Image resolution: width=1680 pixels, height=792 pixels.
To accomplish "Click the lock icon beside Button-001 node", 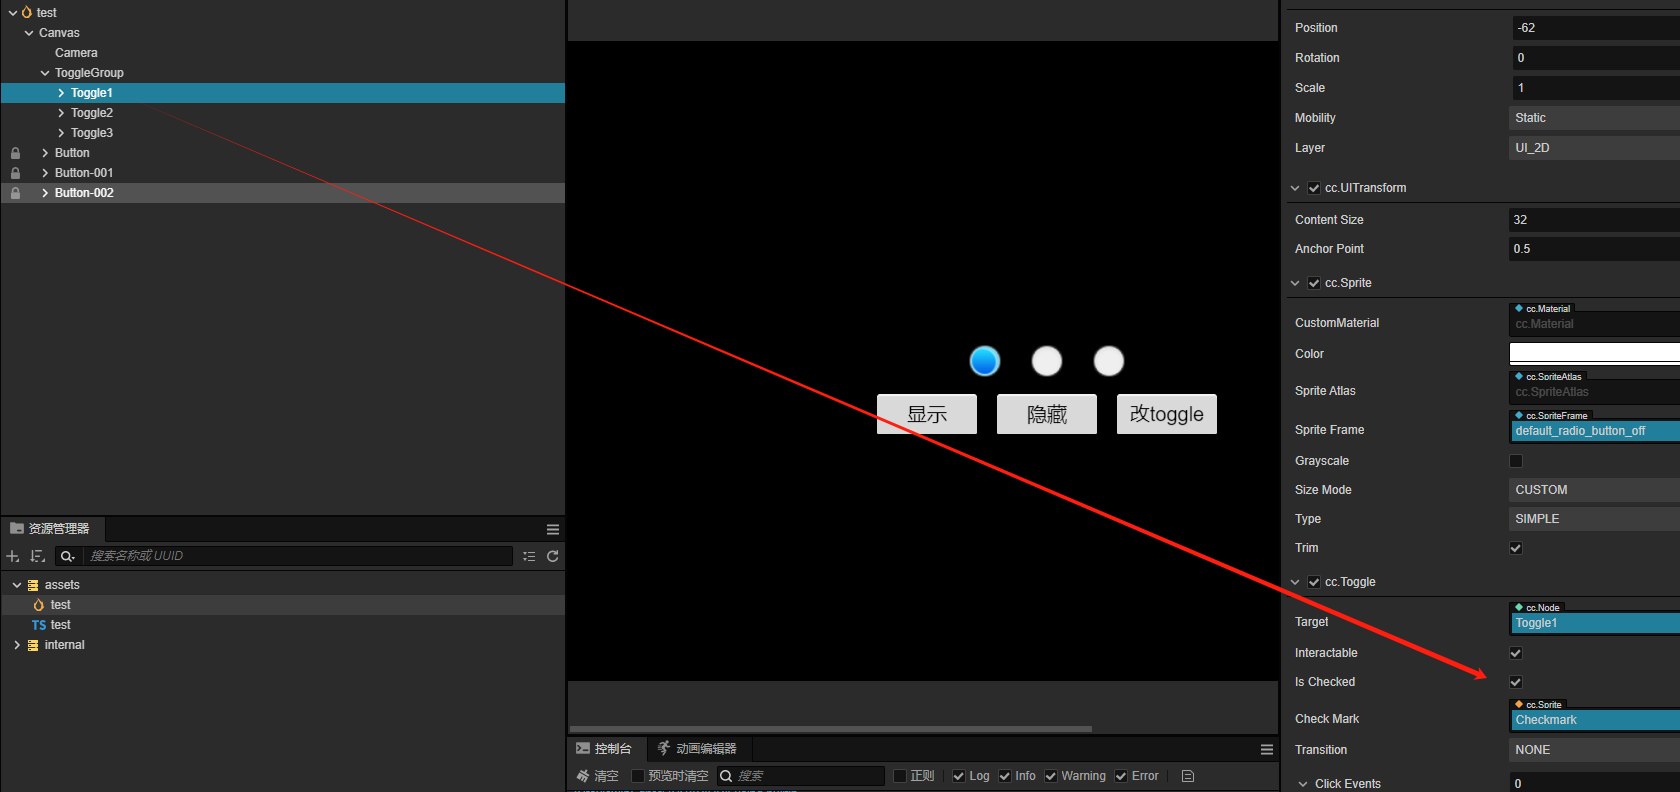I will coord(15,173).
